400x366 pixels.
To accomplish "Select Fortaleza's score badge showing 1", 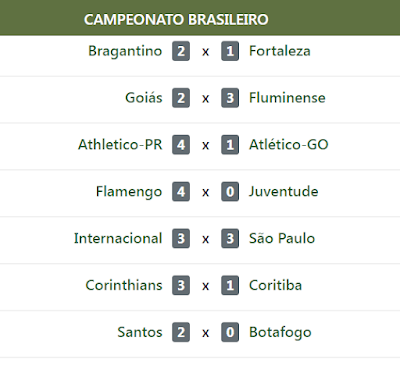I will pyautogui.click(x=230, y=51).
